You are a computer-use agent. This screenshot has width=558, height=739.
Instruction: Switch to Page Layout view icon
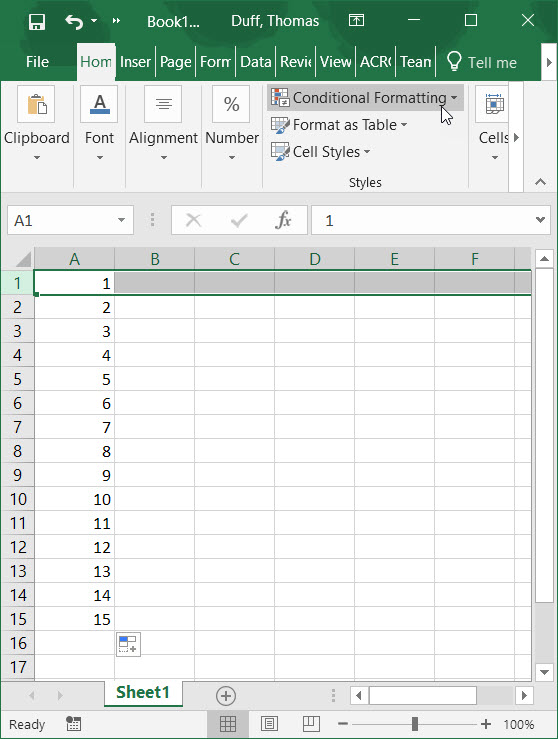pyautogui.click(x=269, y=723)
